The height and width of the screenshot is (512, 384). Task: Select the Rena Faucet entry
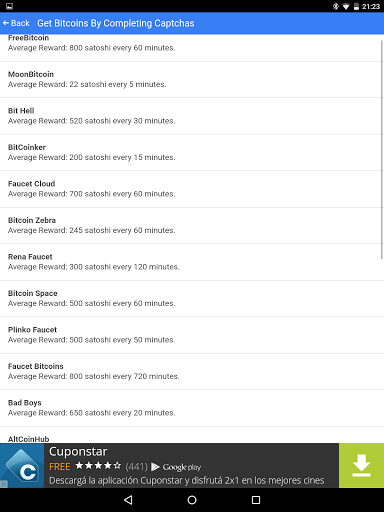click(x=192, y=262)
